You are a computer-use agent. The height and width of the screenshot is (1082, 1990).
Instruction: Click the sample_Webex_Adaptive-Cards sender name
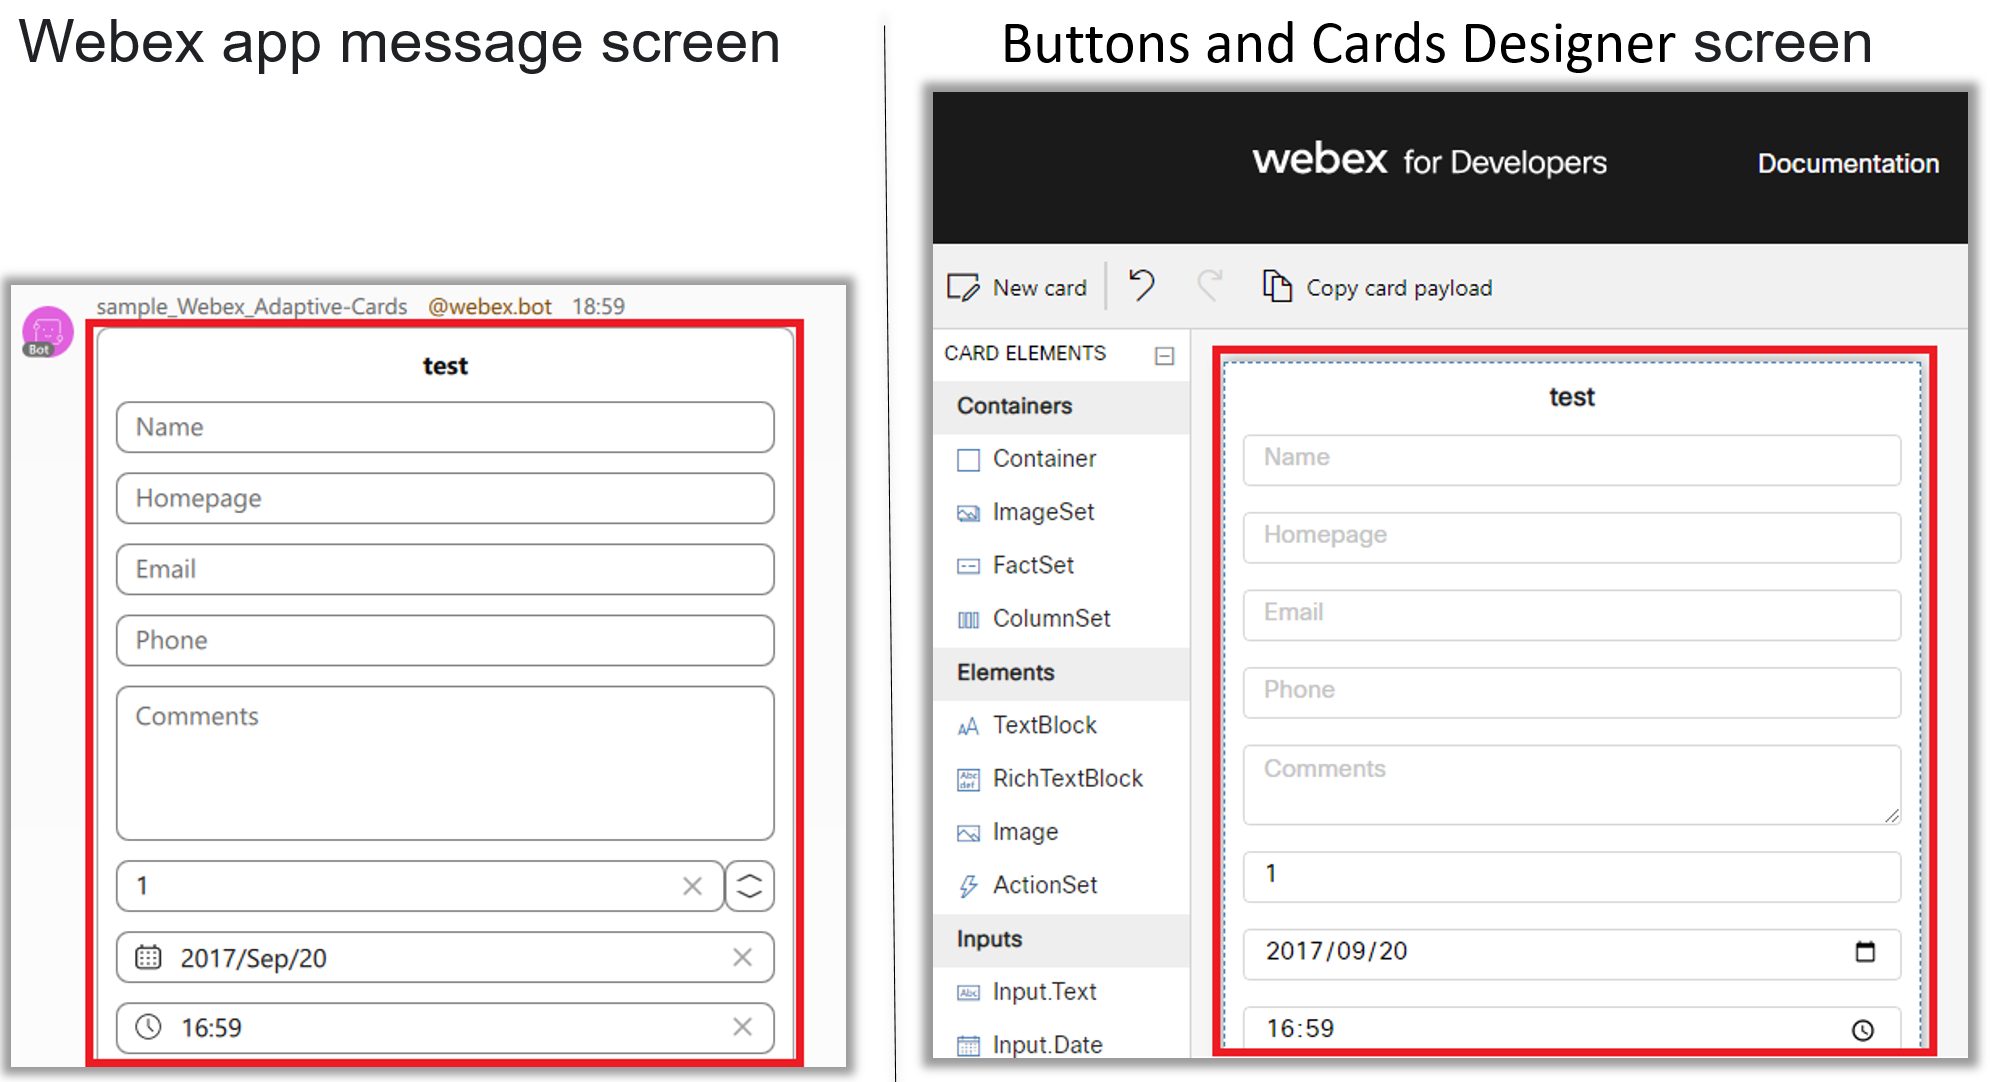pyautogui.click(x=252, y=306)
